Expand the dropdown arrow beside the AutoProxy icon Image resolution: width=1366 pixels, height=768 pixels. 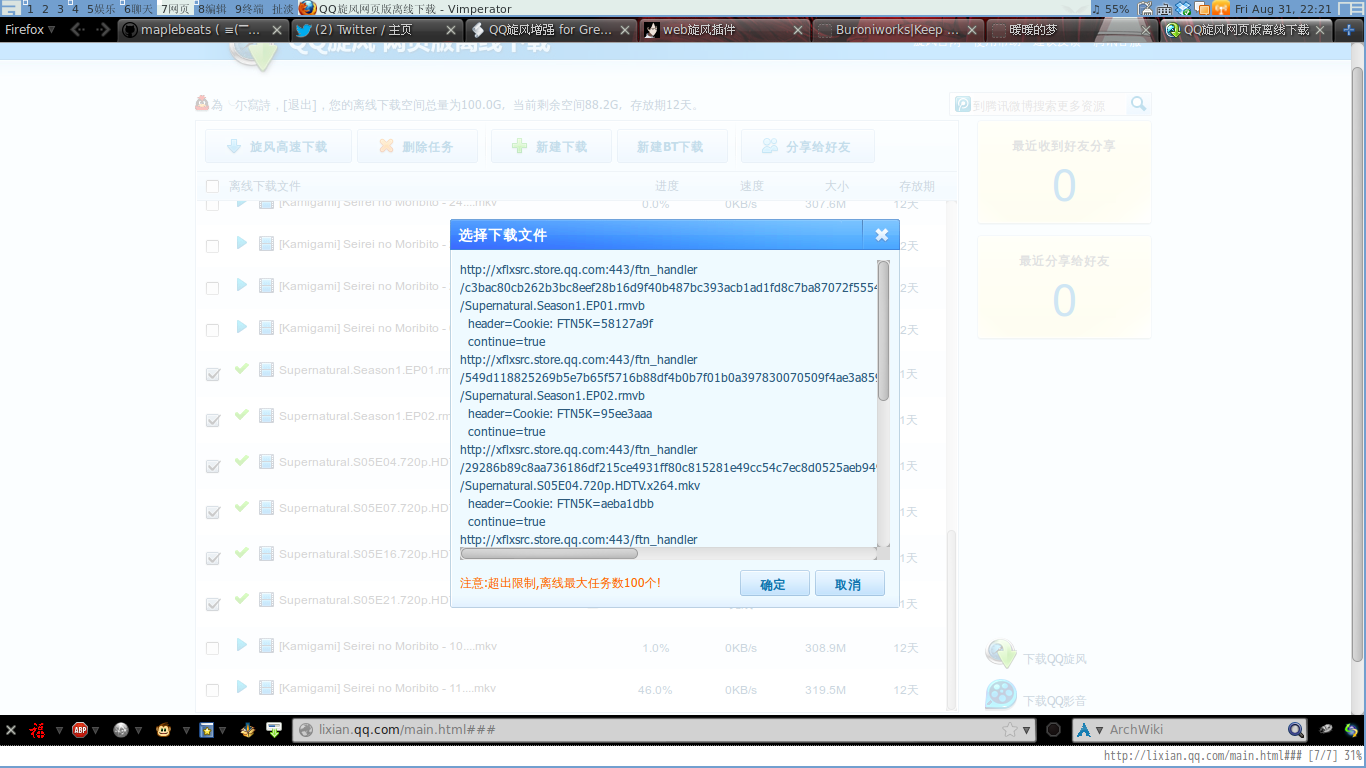(59, 731)
